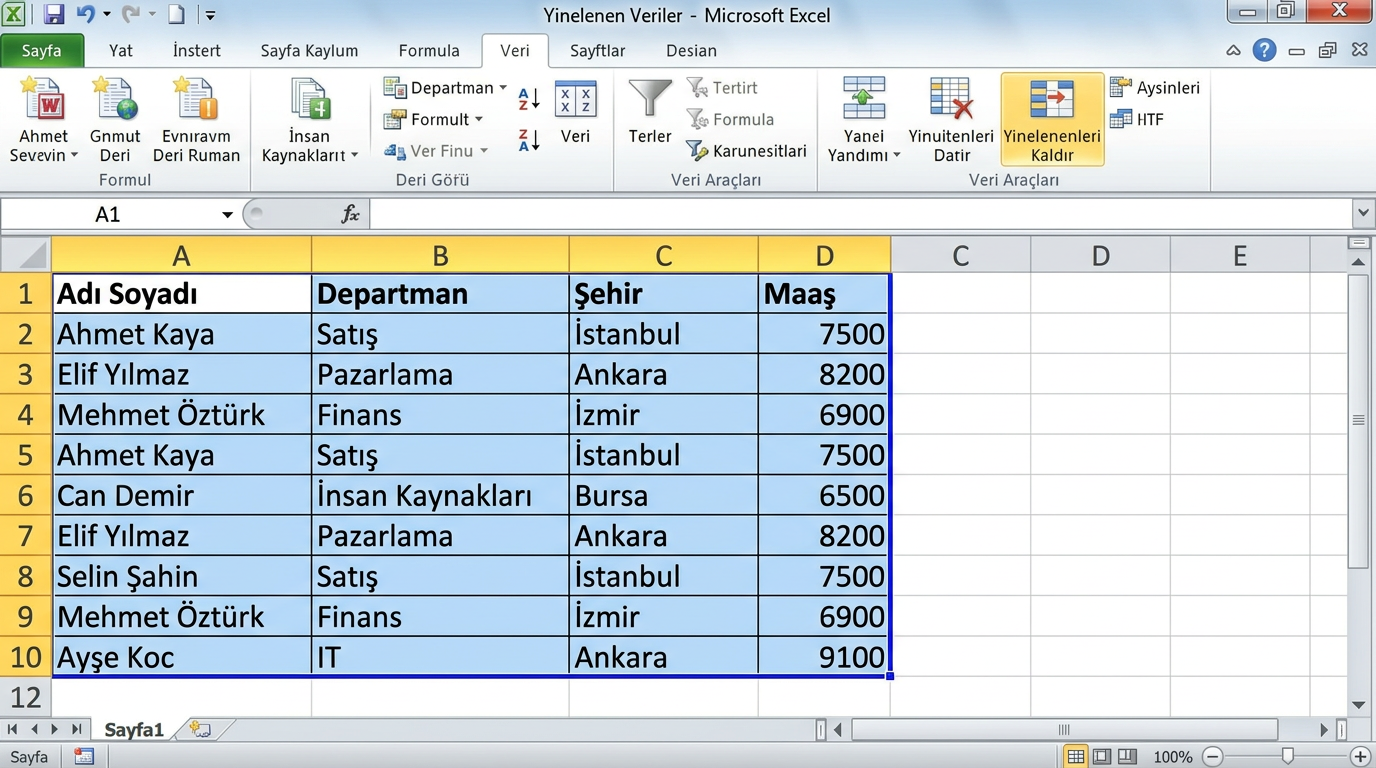Switch to Page Break Preview view
The image size is (1376, 768).
pos(1127,757)
